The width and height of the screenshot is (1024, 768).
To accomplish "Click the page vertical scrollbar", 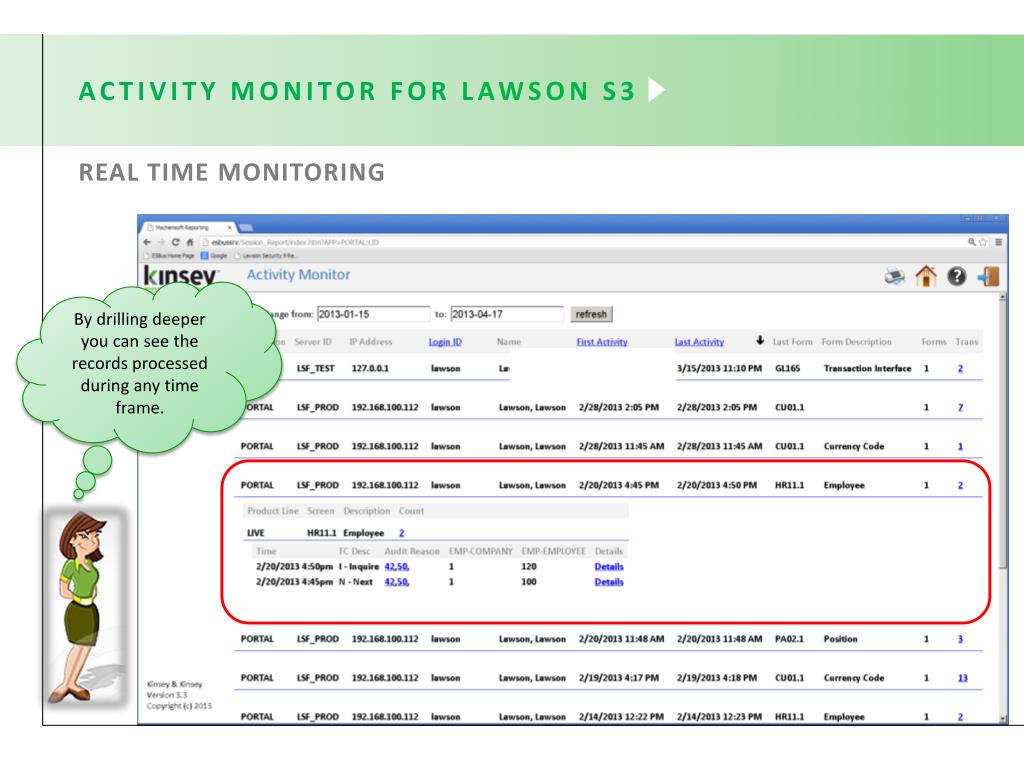I will point(1003,434).
